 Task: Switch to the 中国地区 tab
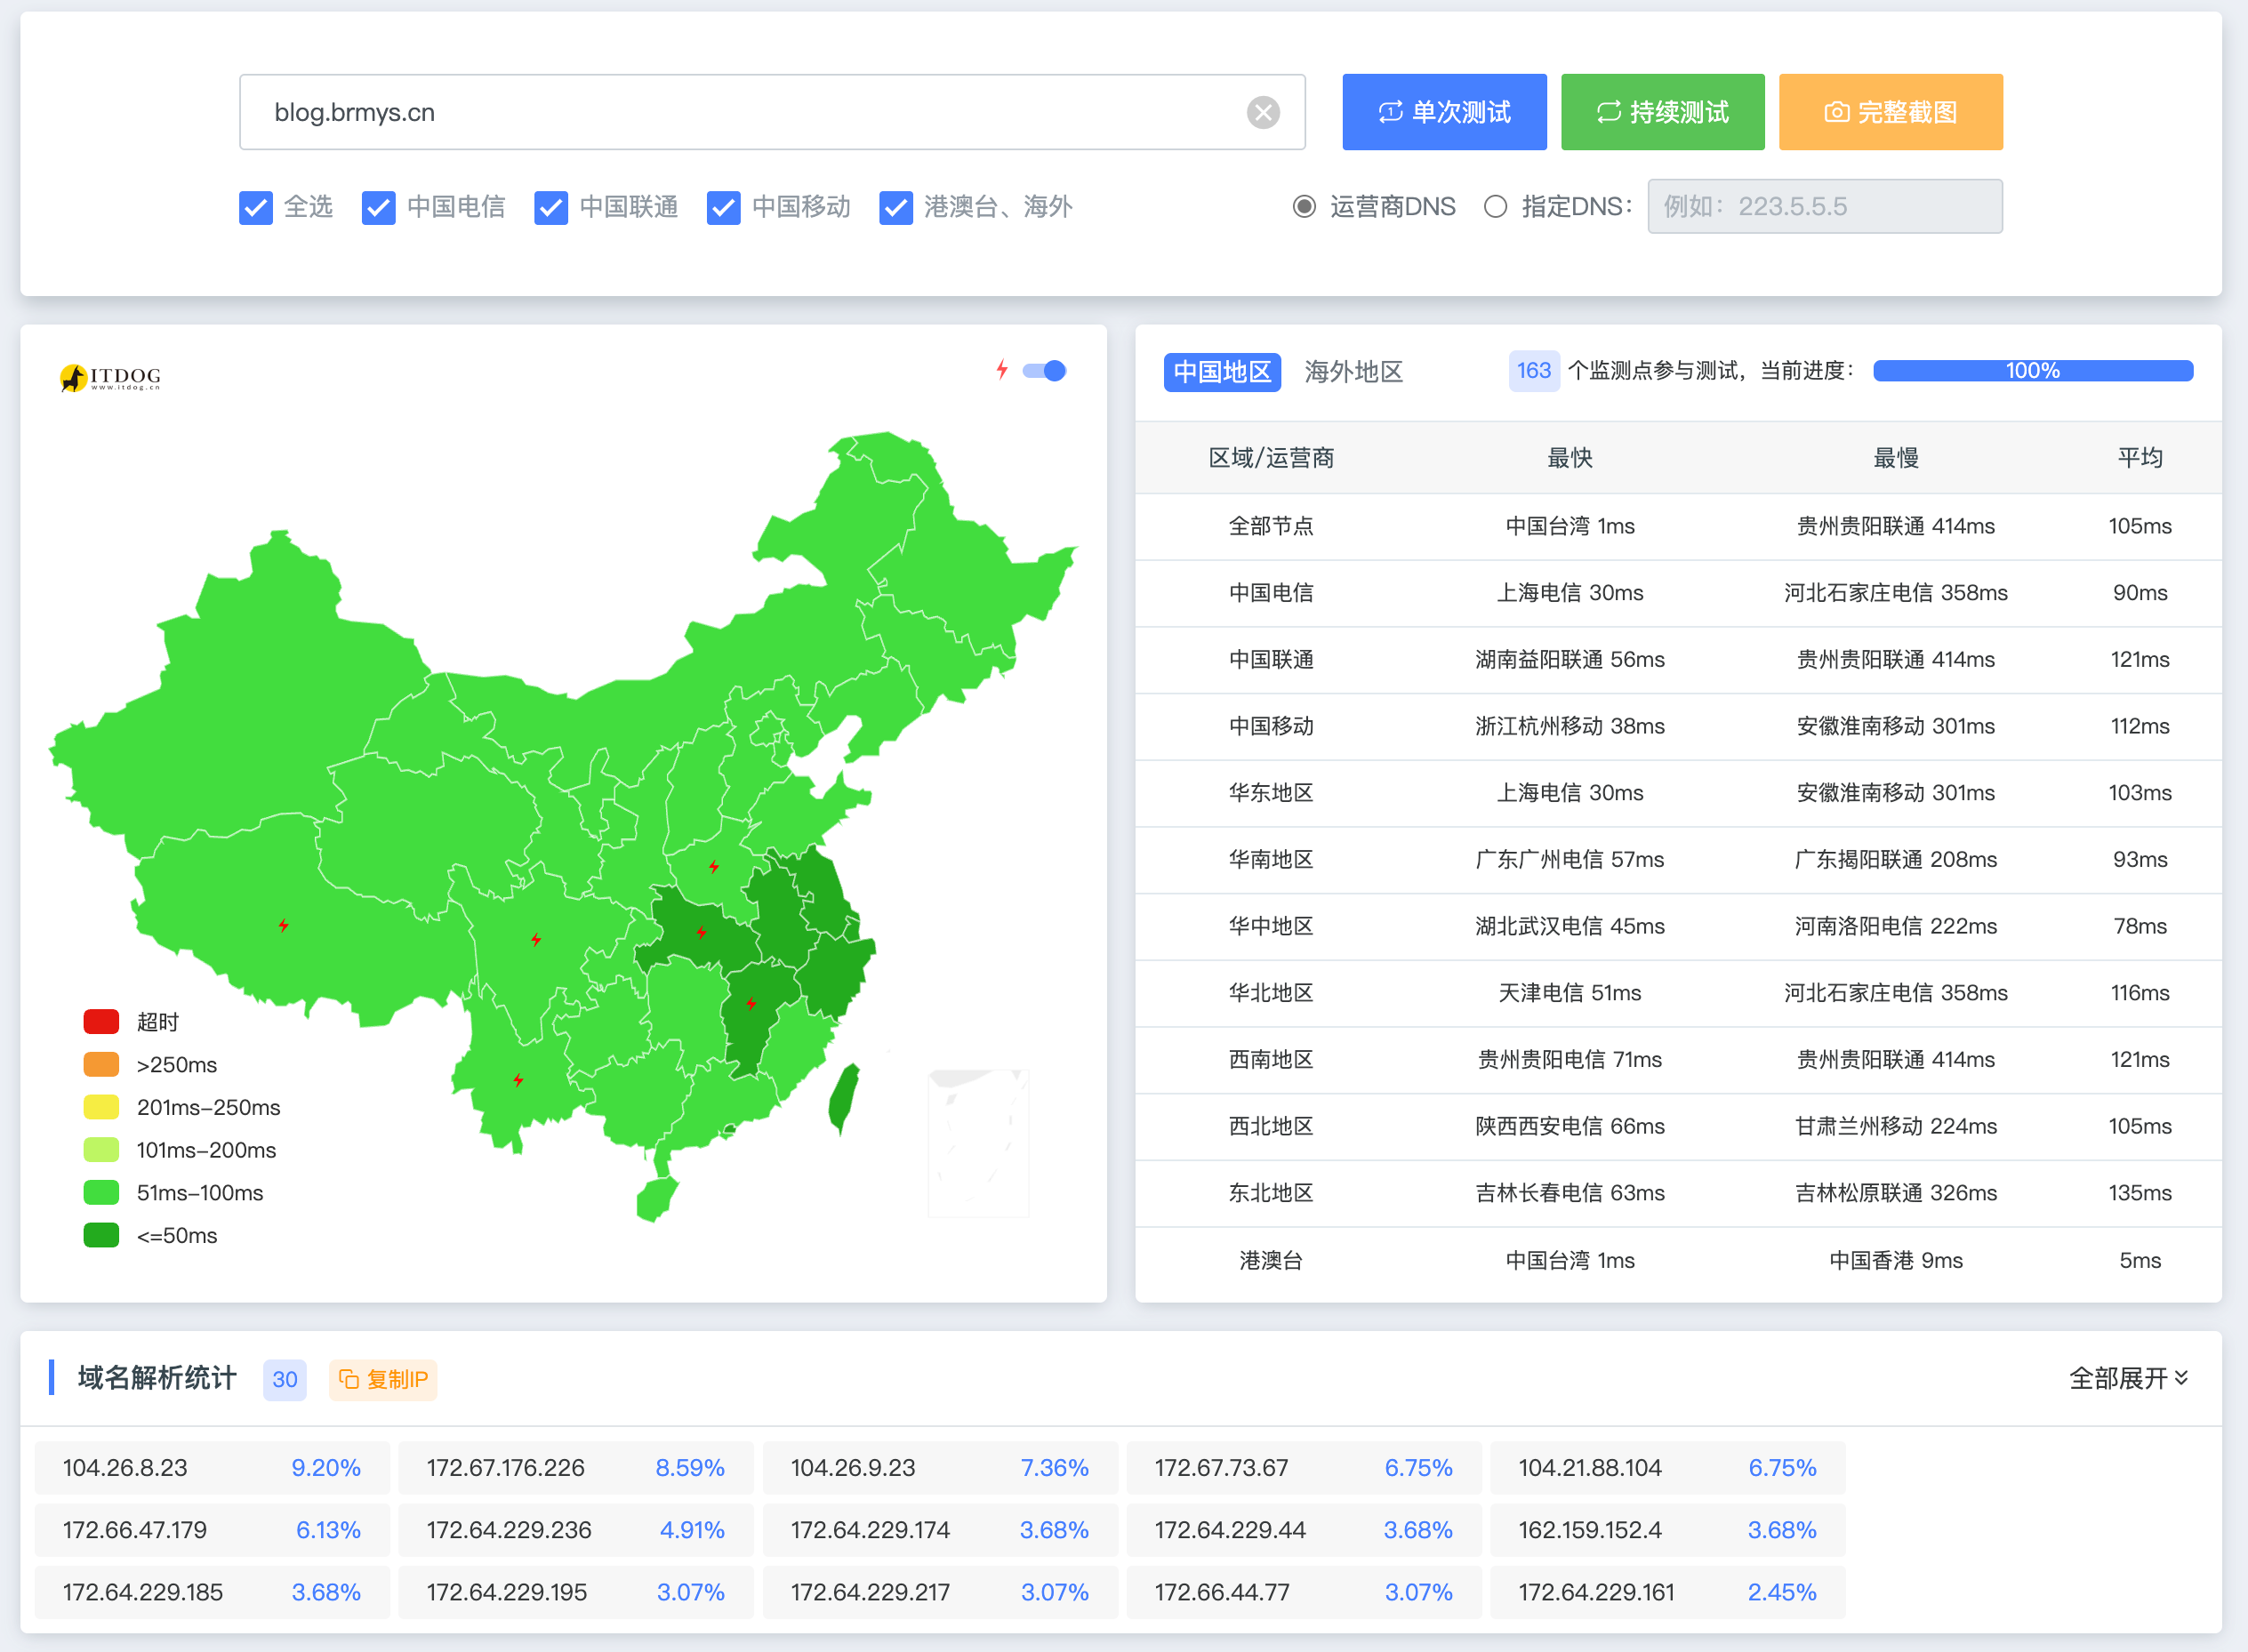(x=1222, y=372)
